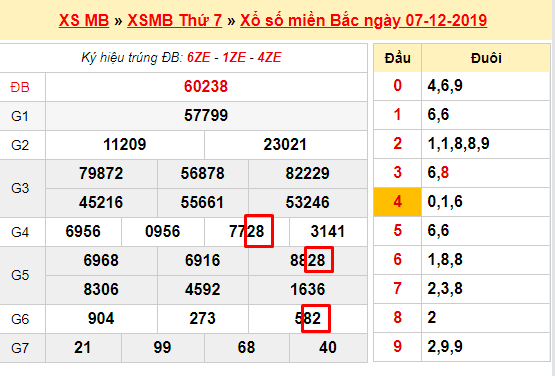Click the Đầu column header
Screen dimensions: 555x376
click(x=397, y=58)
